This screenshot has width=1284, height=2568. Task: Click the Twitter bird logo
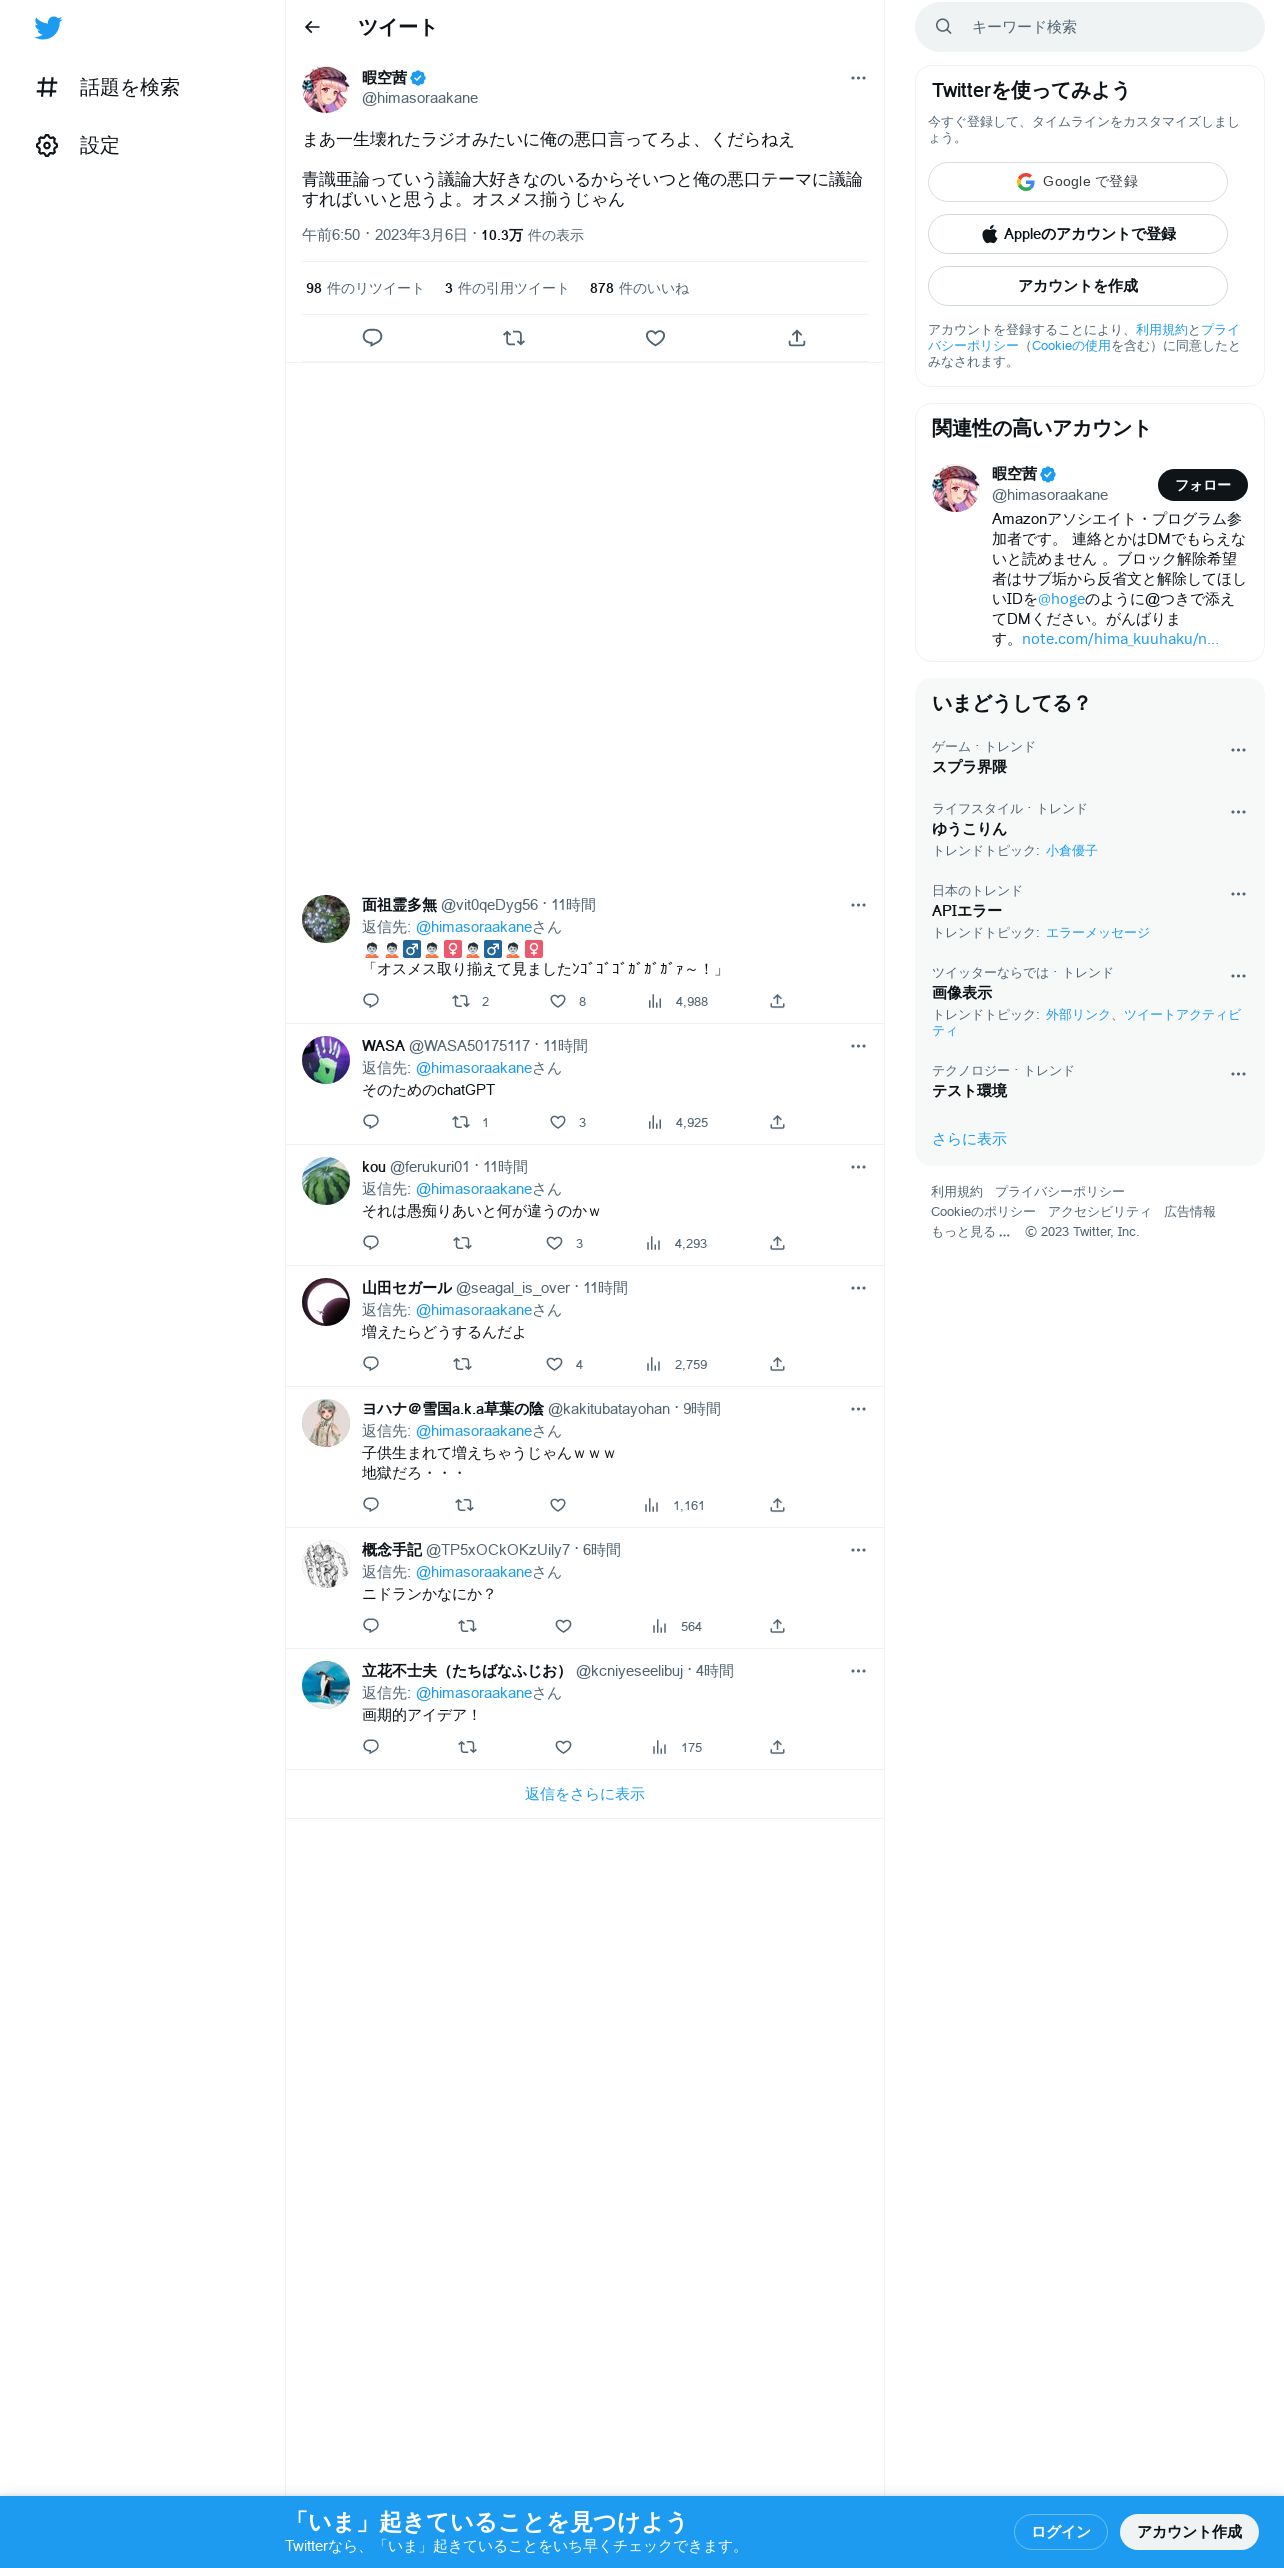(48, 28)
